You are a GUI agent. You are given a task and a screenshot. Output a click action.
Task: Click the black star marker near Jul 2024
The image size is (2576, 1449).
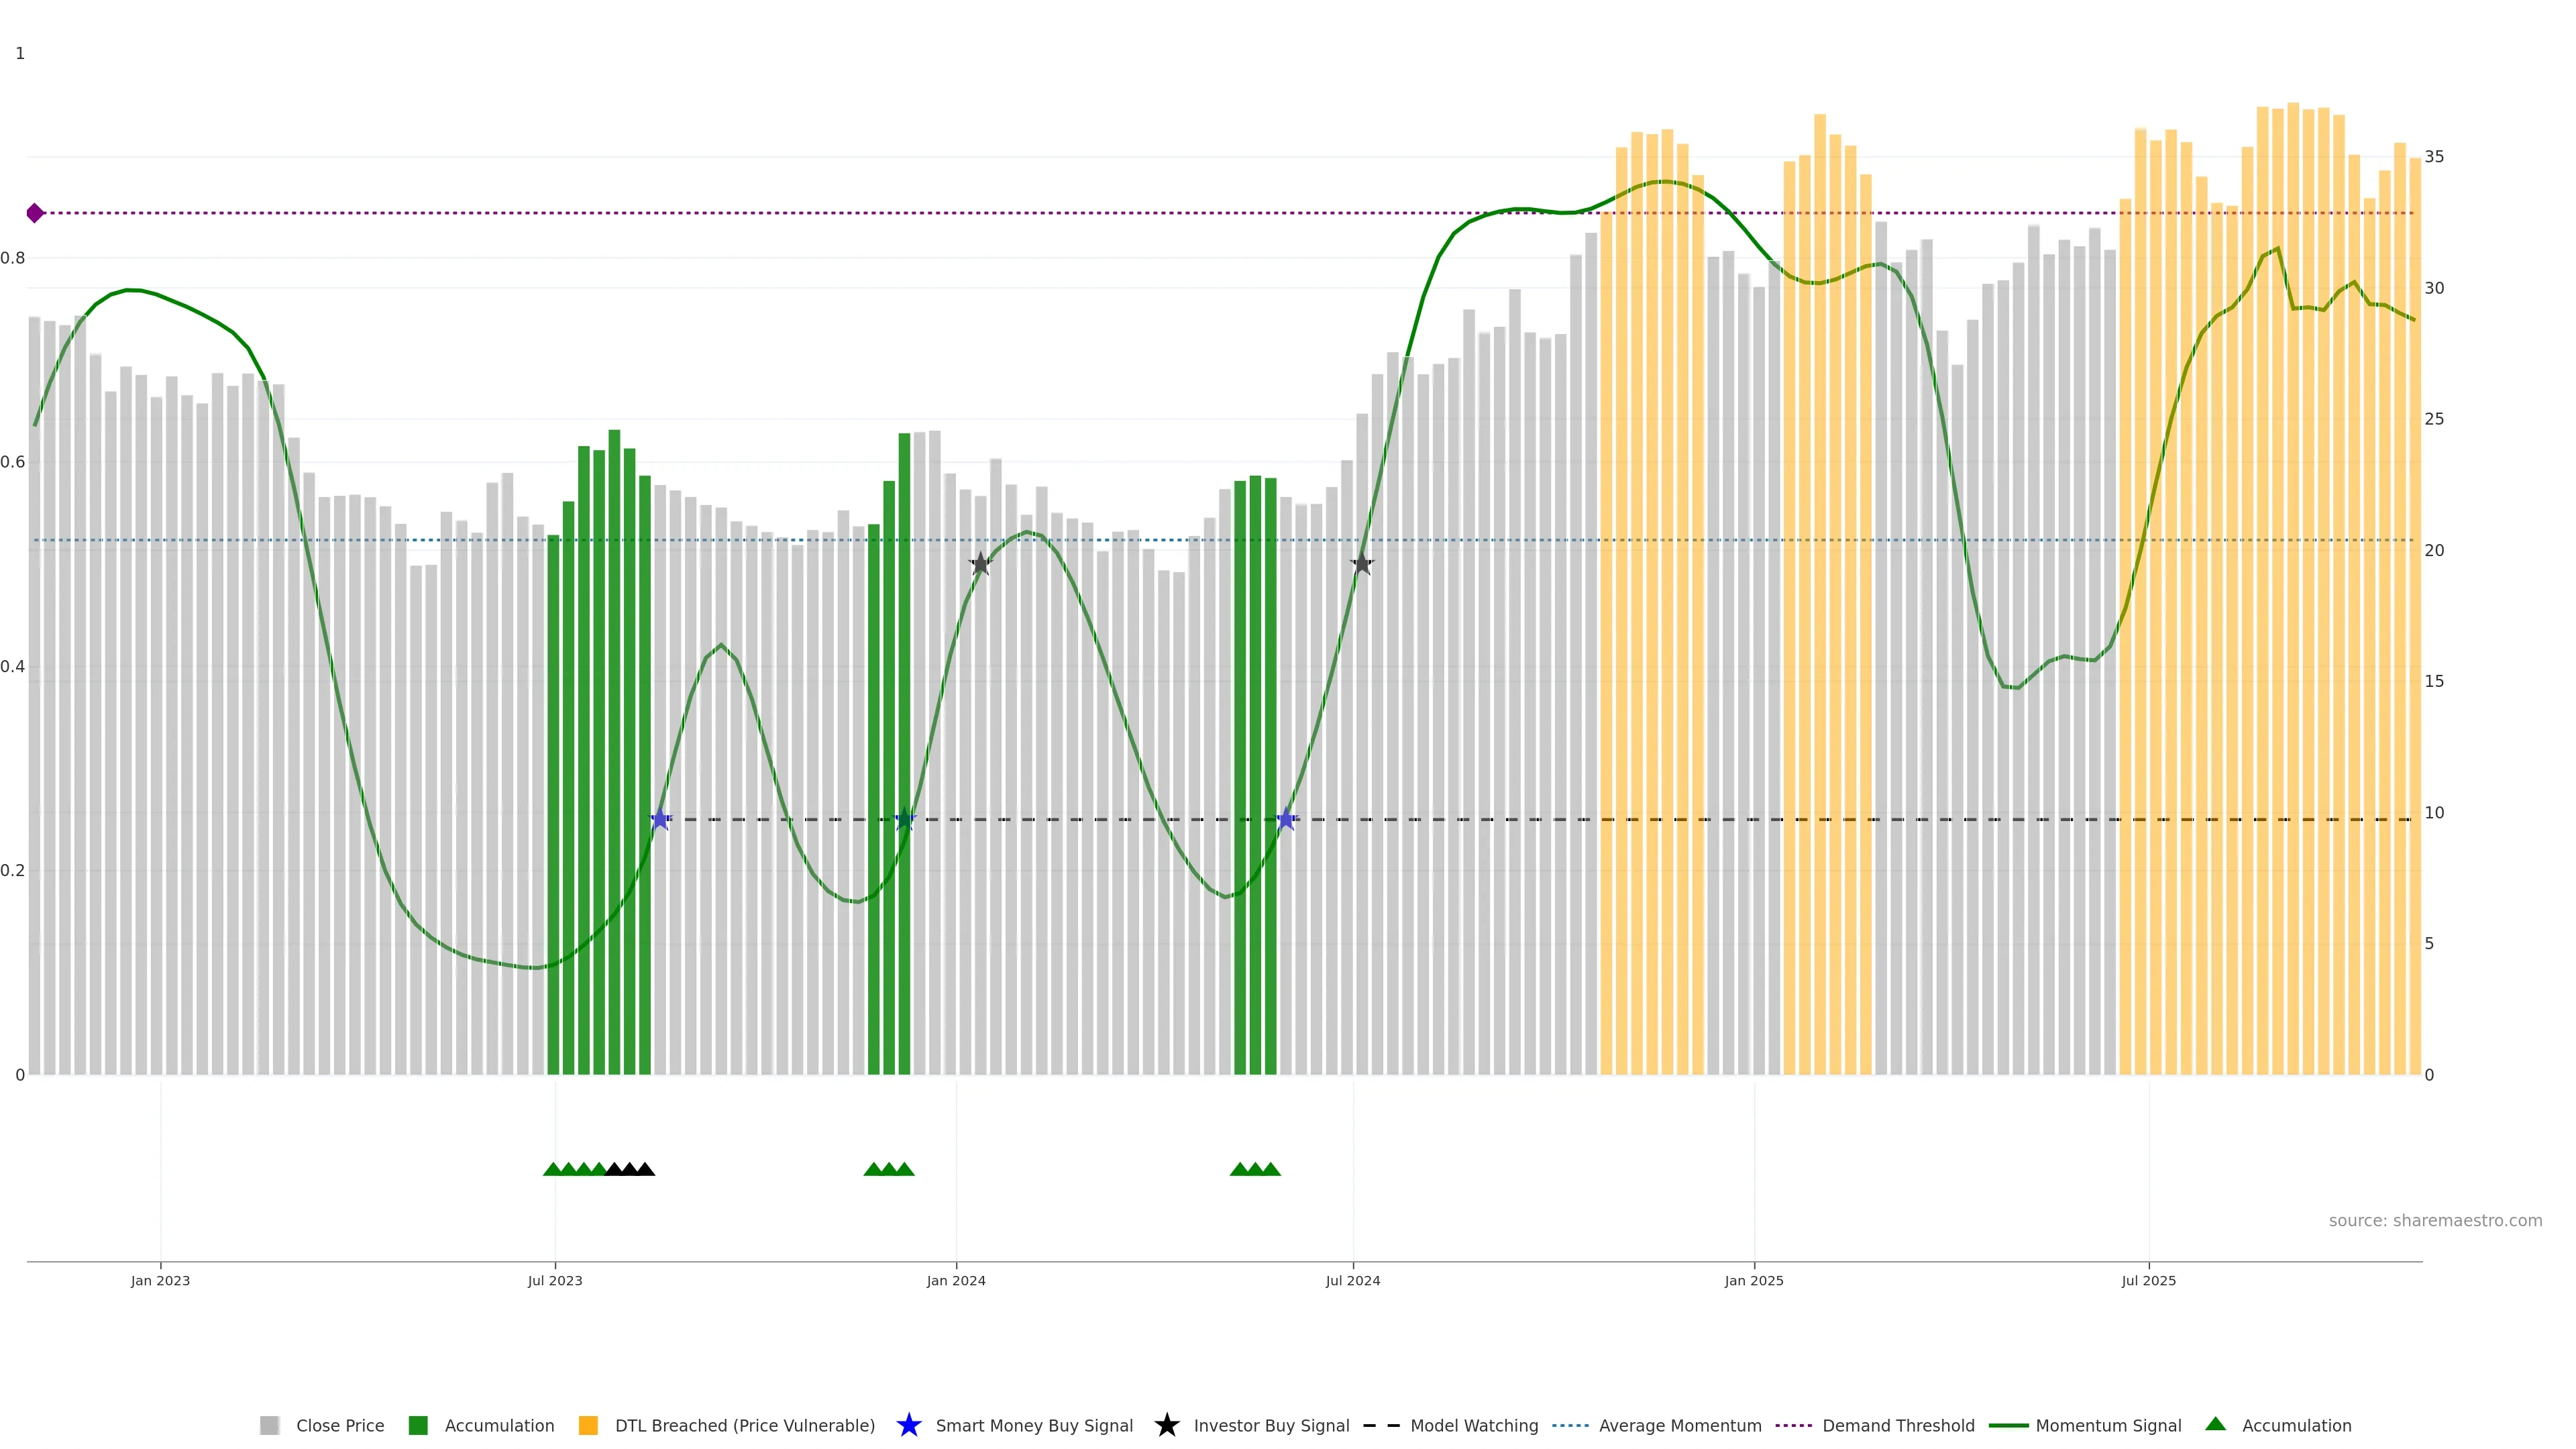pos(1362,564)
